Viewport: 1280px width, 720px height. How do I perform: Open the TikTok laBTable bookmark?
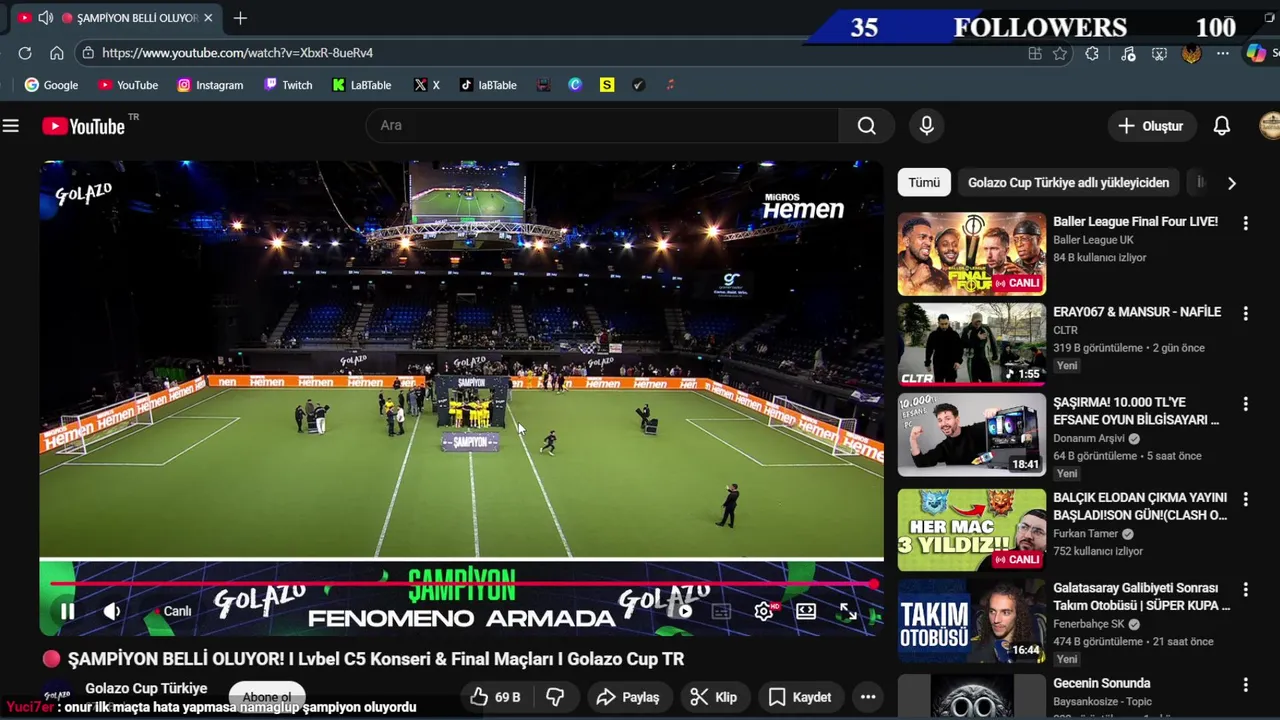[x=488, y=85]
